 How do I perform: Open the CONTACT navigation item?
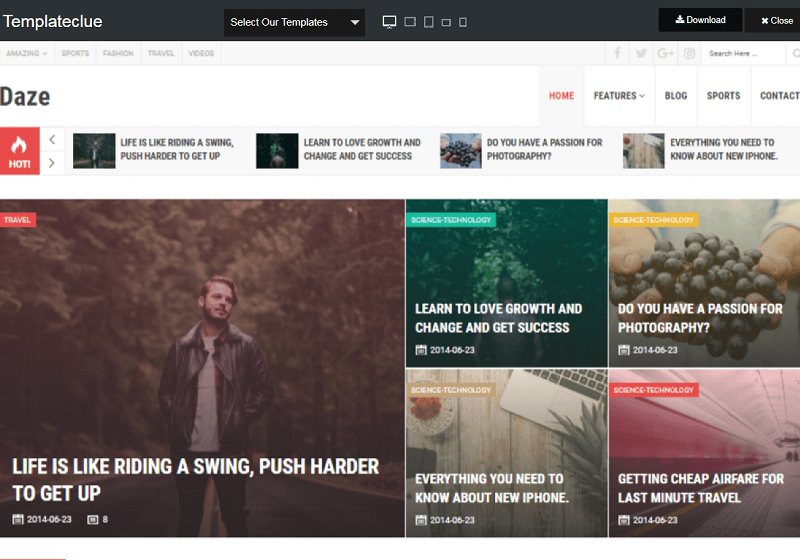[x=779, y=96]
